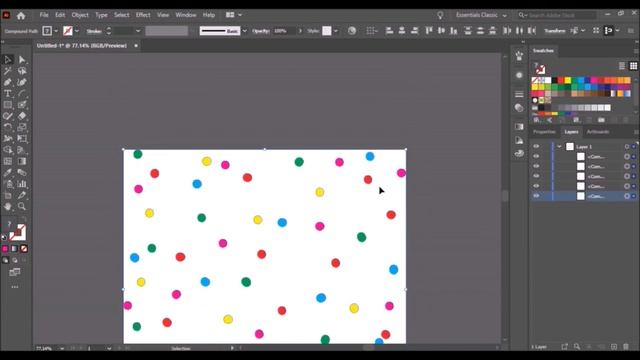Open the stroke weight dropdown

tap(138, 31)
